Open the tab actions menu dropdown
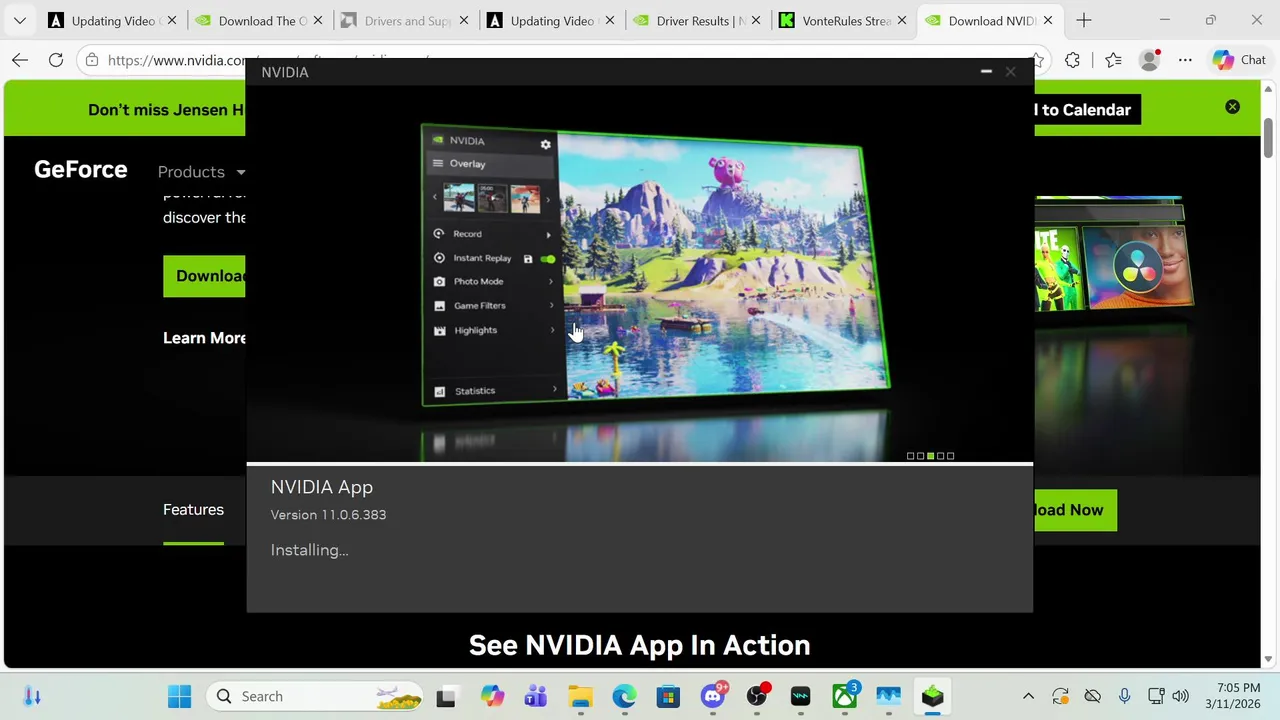1280x720 pixels. coord(19,20)
